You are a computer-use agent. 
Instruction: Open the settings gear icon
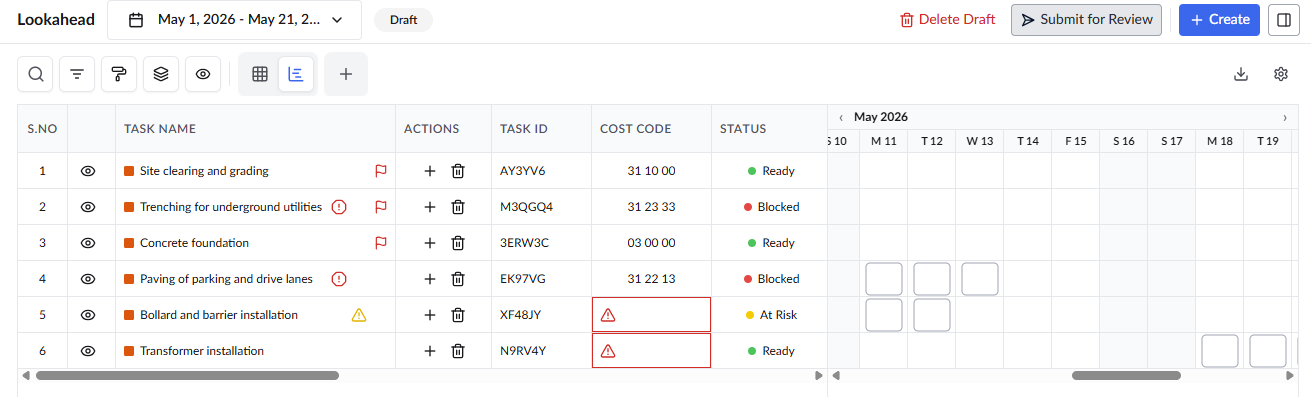(x=1281, y=74)
